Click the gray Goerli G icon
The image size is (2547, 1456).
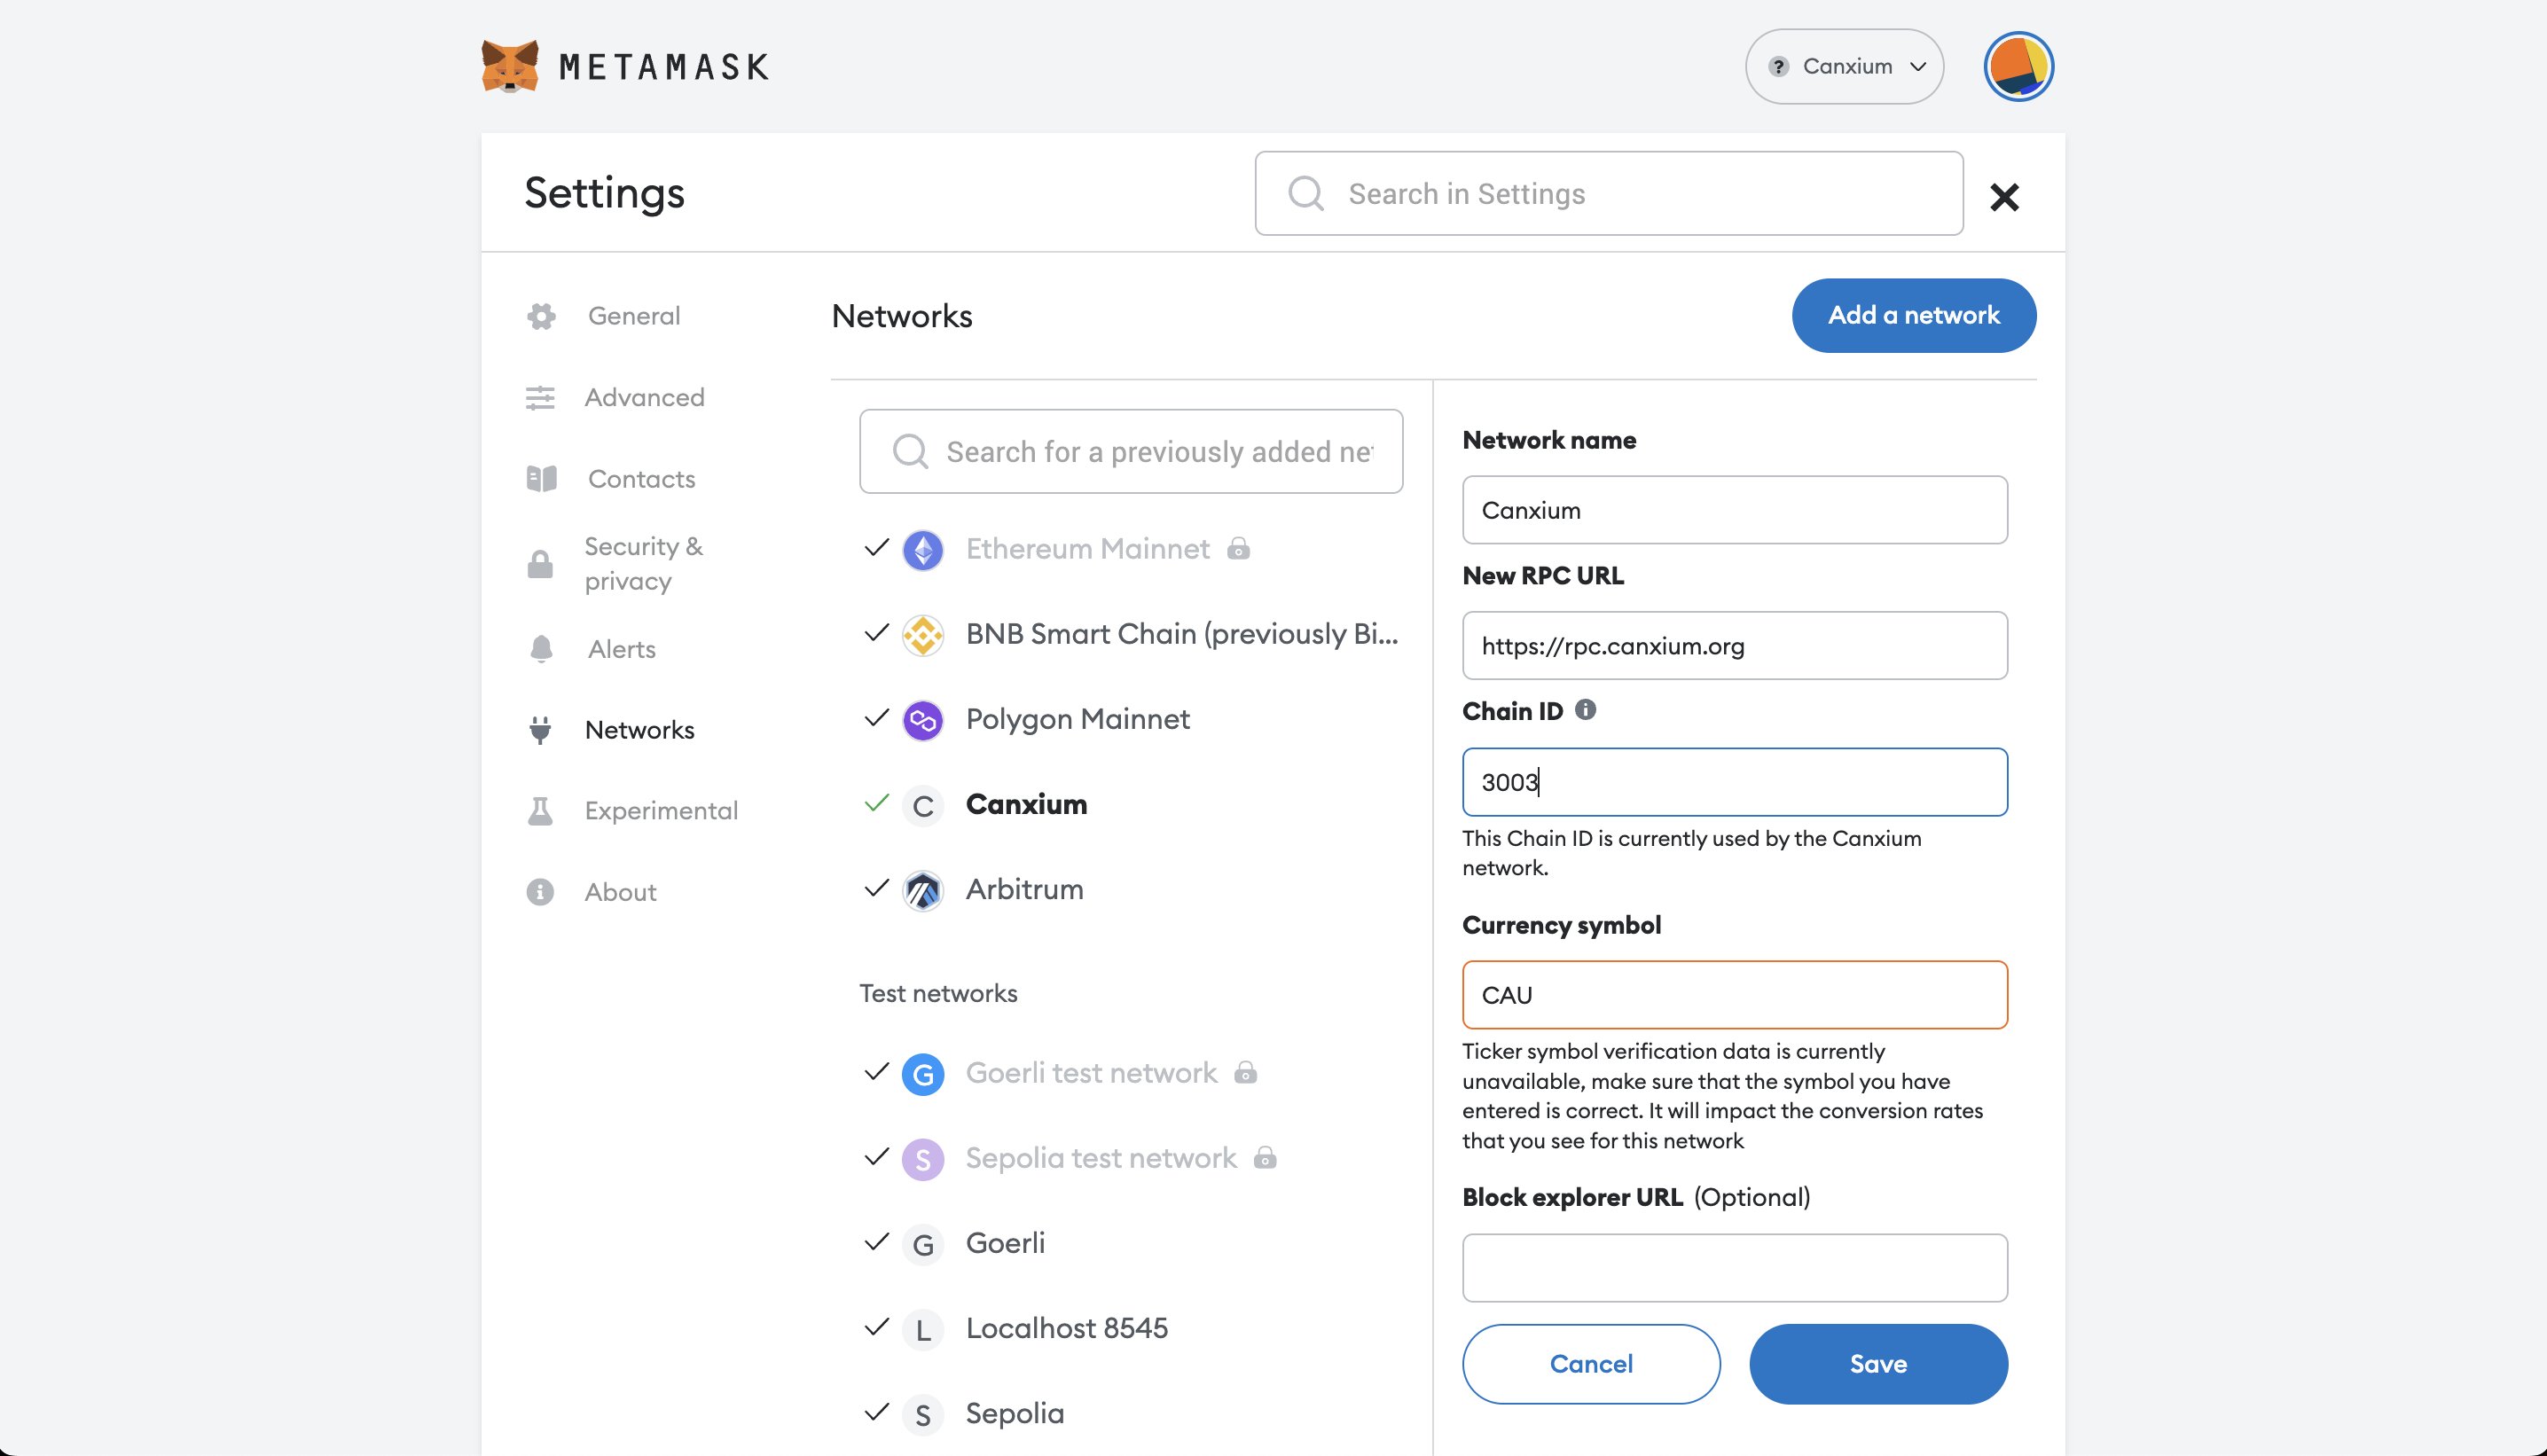[x=922, y=1244]
